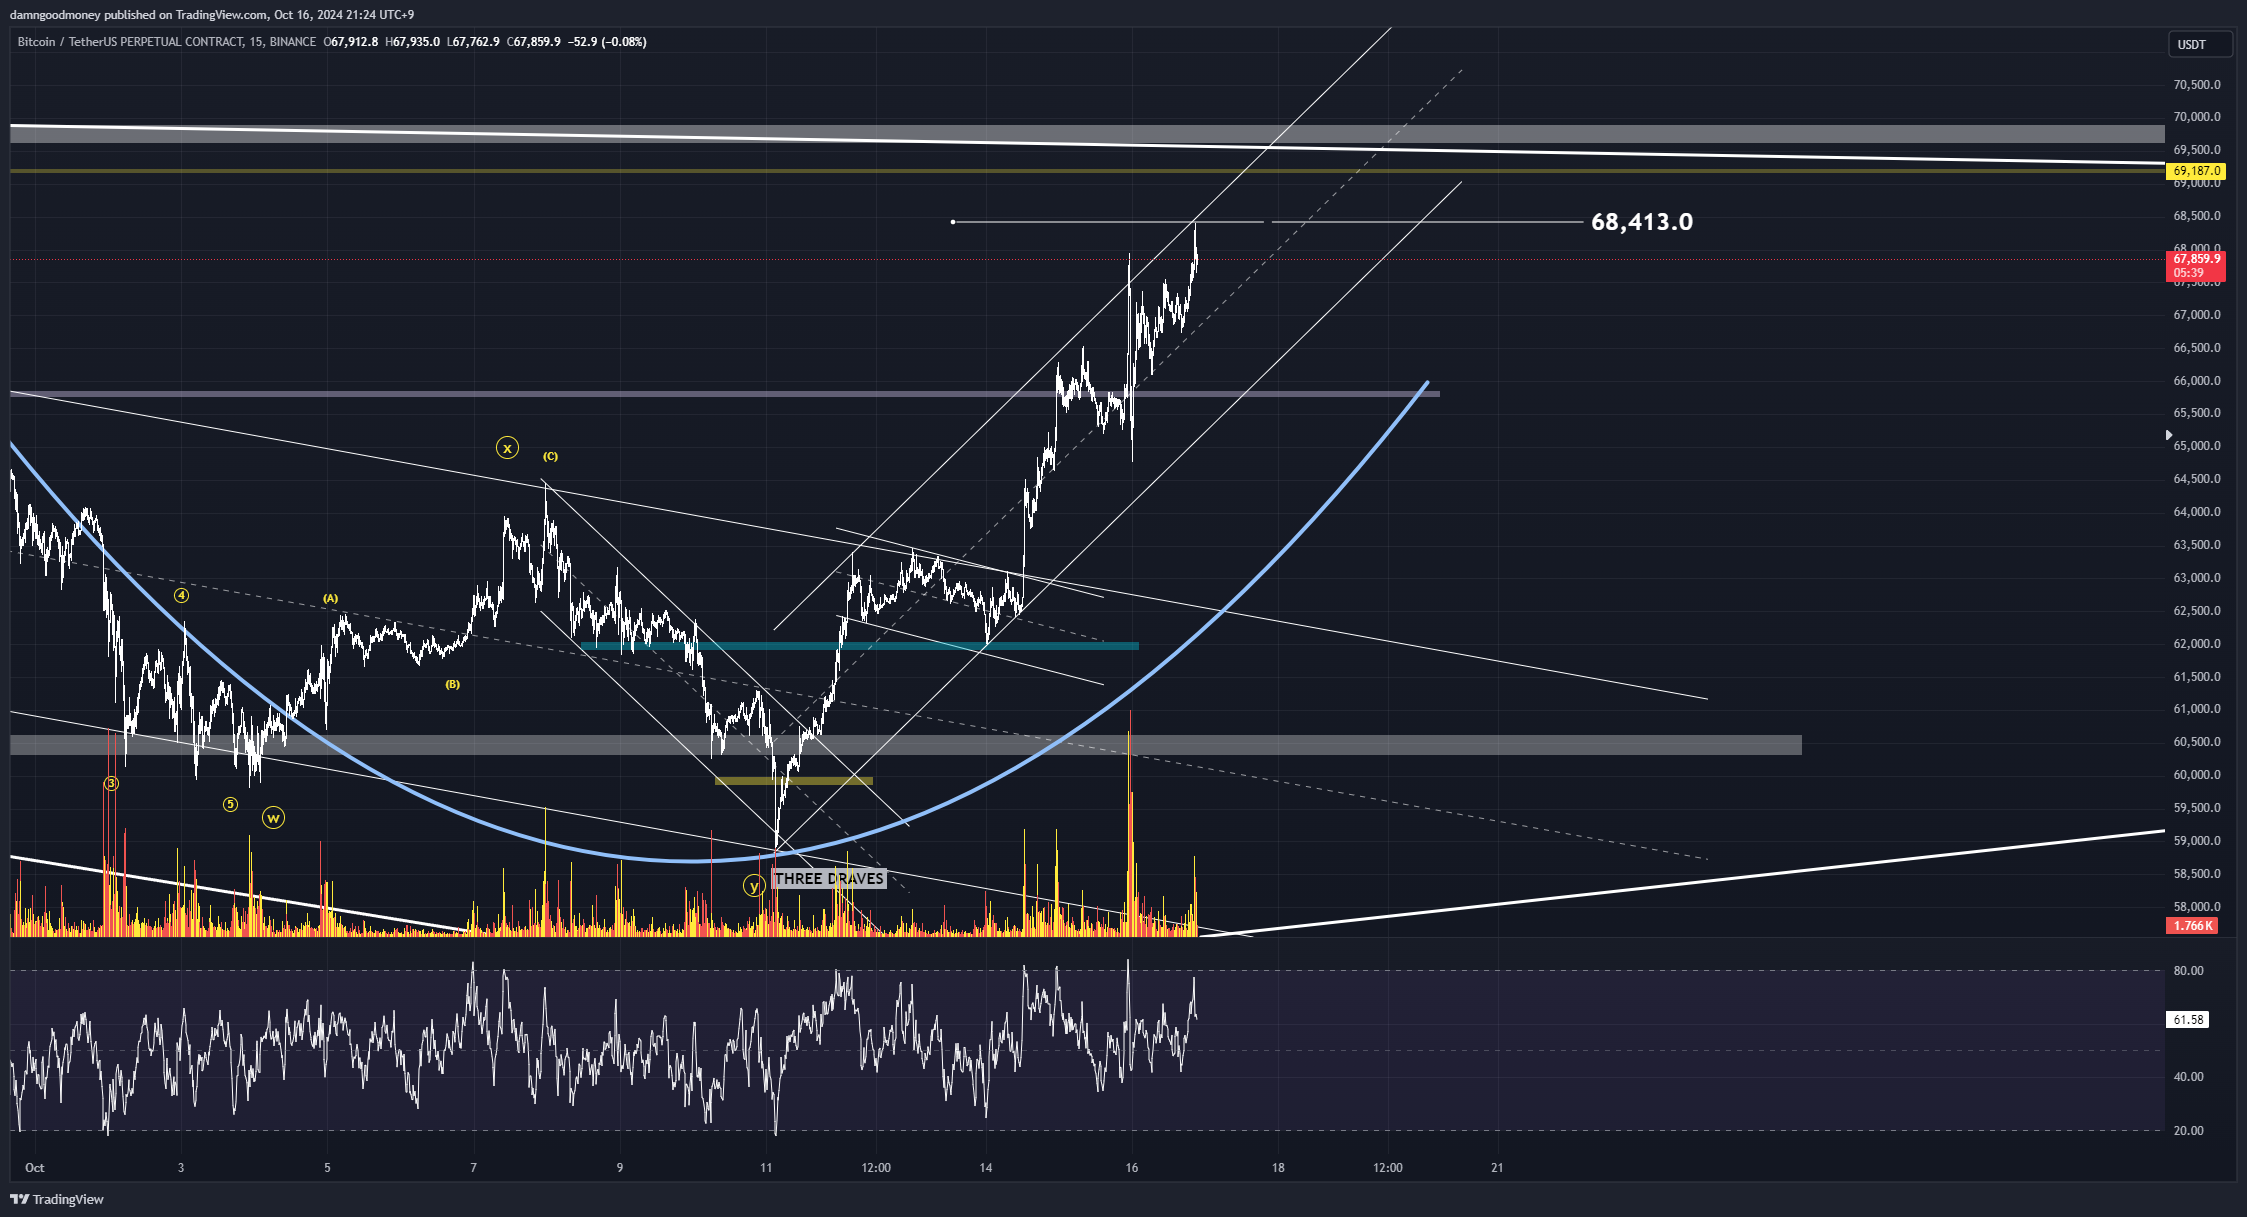Click the 61.58 RSI value tag
The image size is (2247, 1217).
(x=2188, y=1019)
